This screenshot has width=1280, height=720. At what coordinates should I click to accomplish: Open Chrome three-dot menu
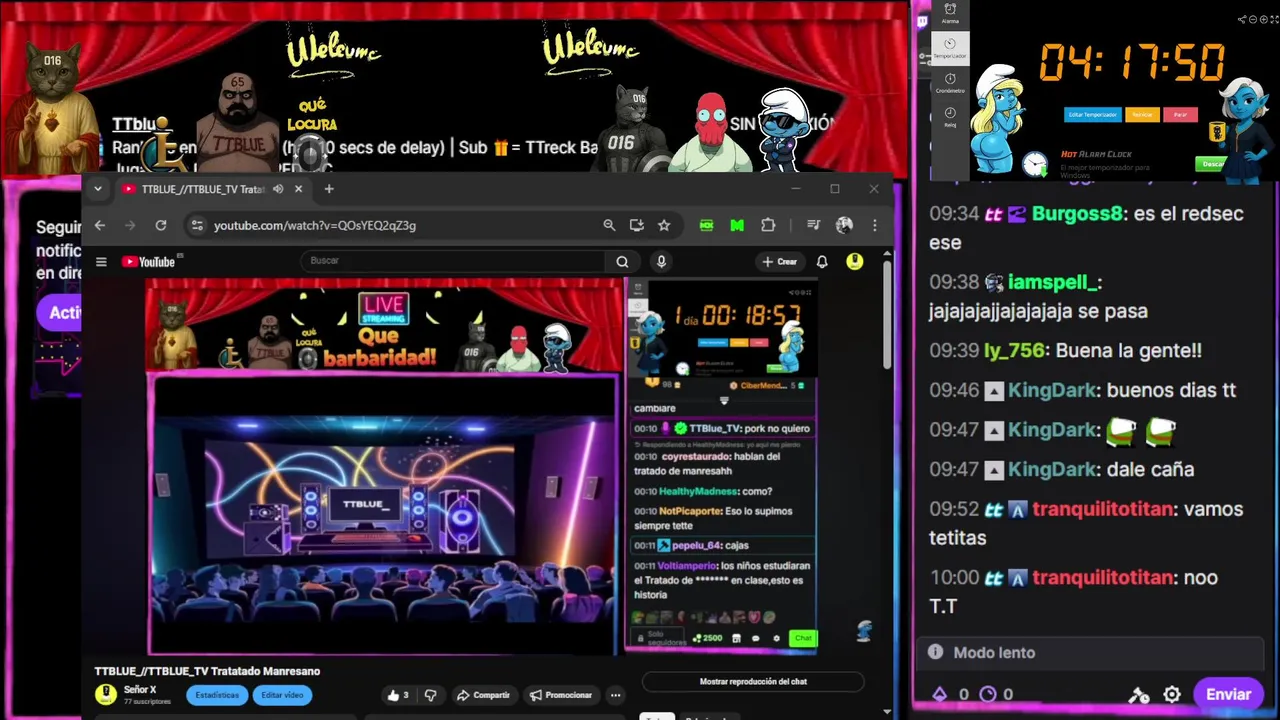click(x=875, y=225)
